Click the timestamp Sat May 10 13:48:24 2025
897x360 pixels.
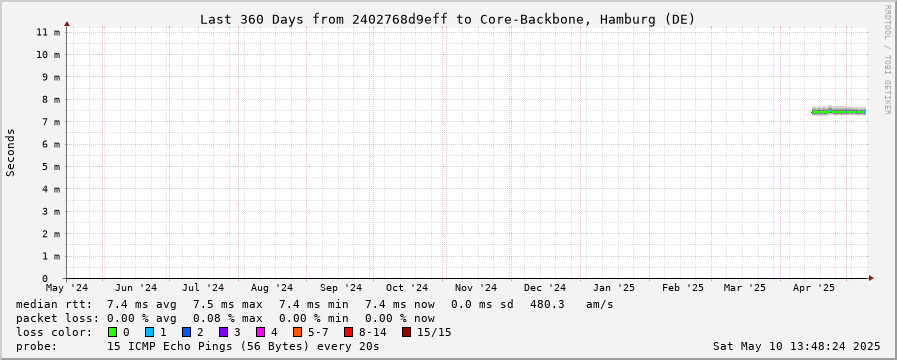pyautogui.click(x=796, y=346)
